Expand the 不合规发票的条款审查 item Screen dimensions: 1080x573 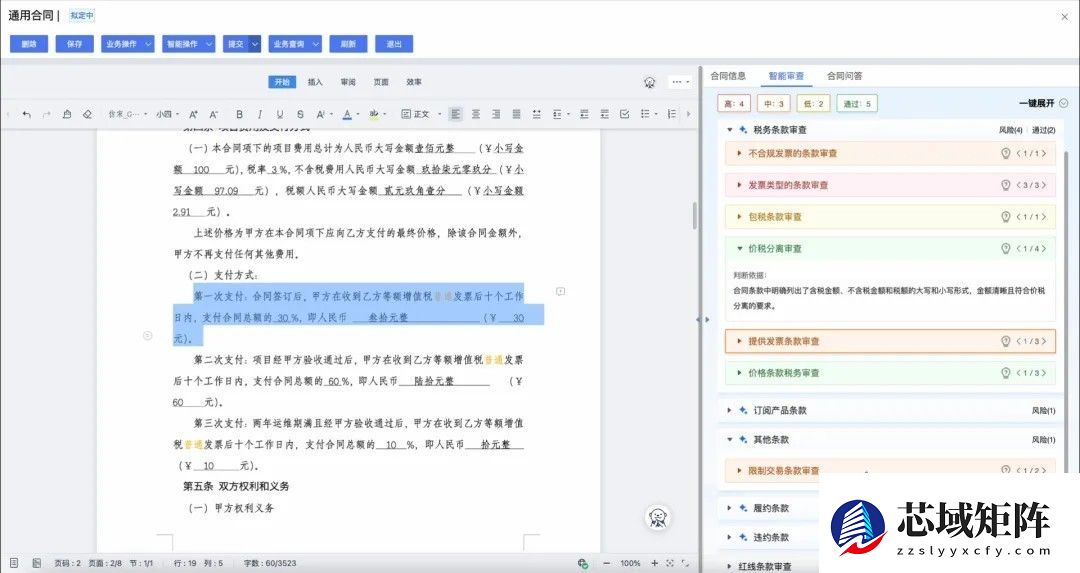[x=739, y=154]
